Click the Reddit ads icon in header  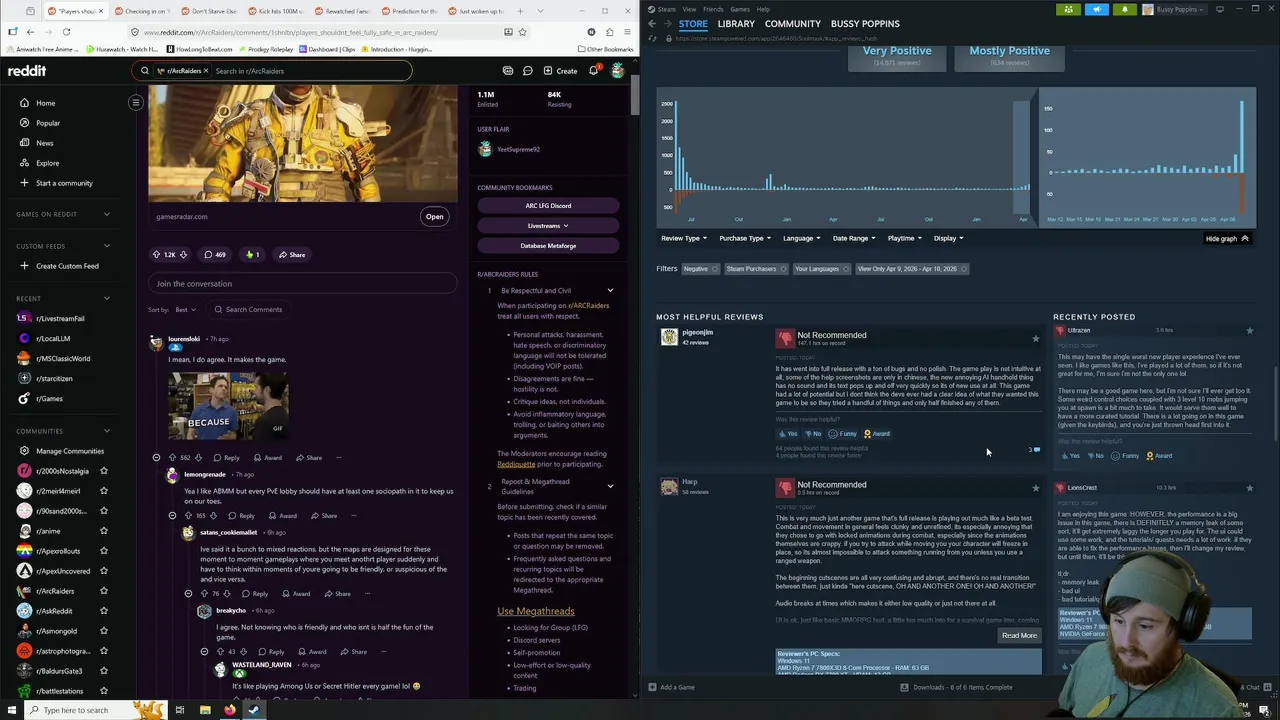508,71
